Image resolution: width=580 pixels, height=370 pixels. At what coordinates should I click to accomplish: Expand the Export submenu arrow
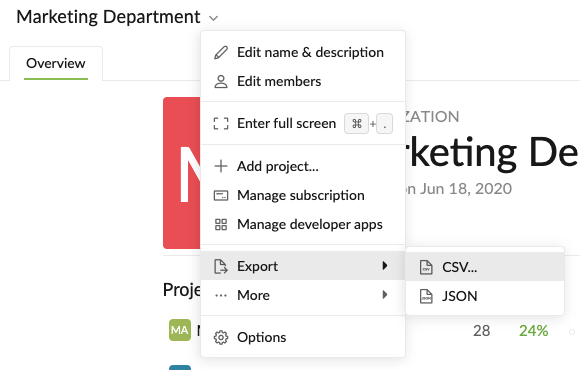pyautogui.click(x=385, y=266)
